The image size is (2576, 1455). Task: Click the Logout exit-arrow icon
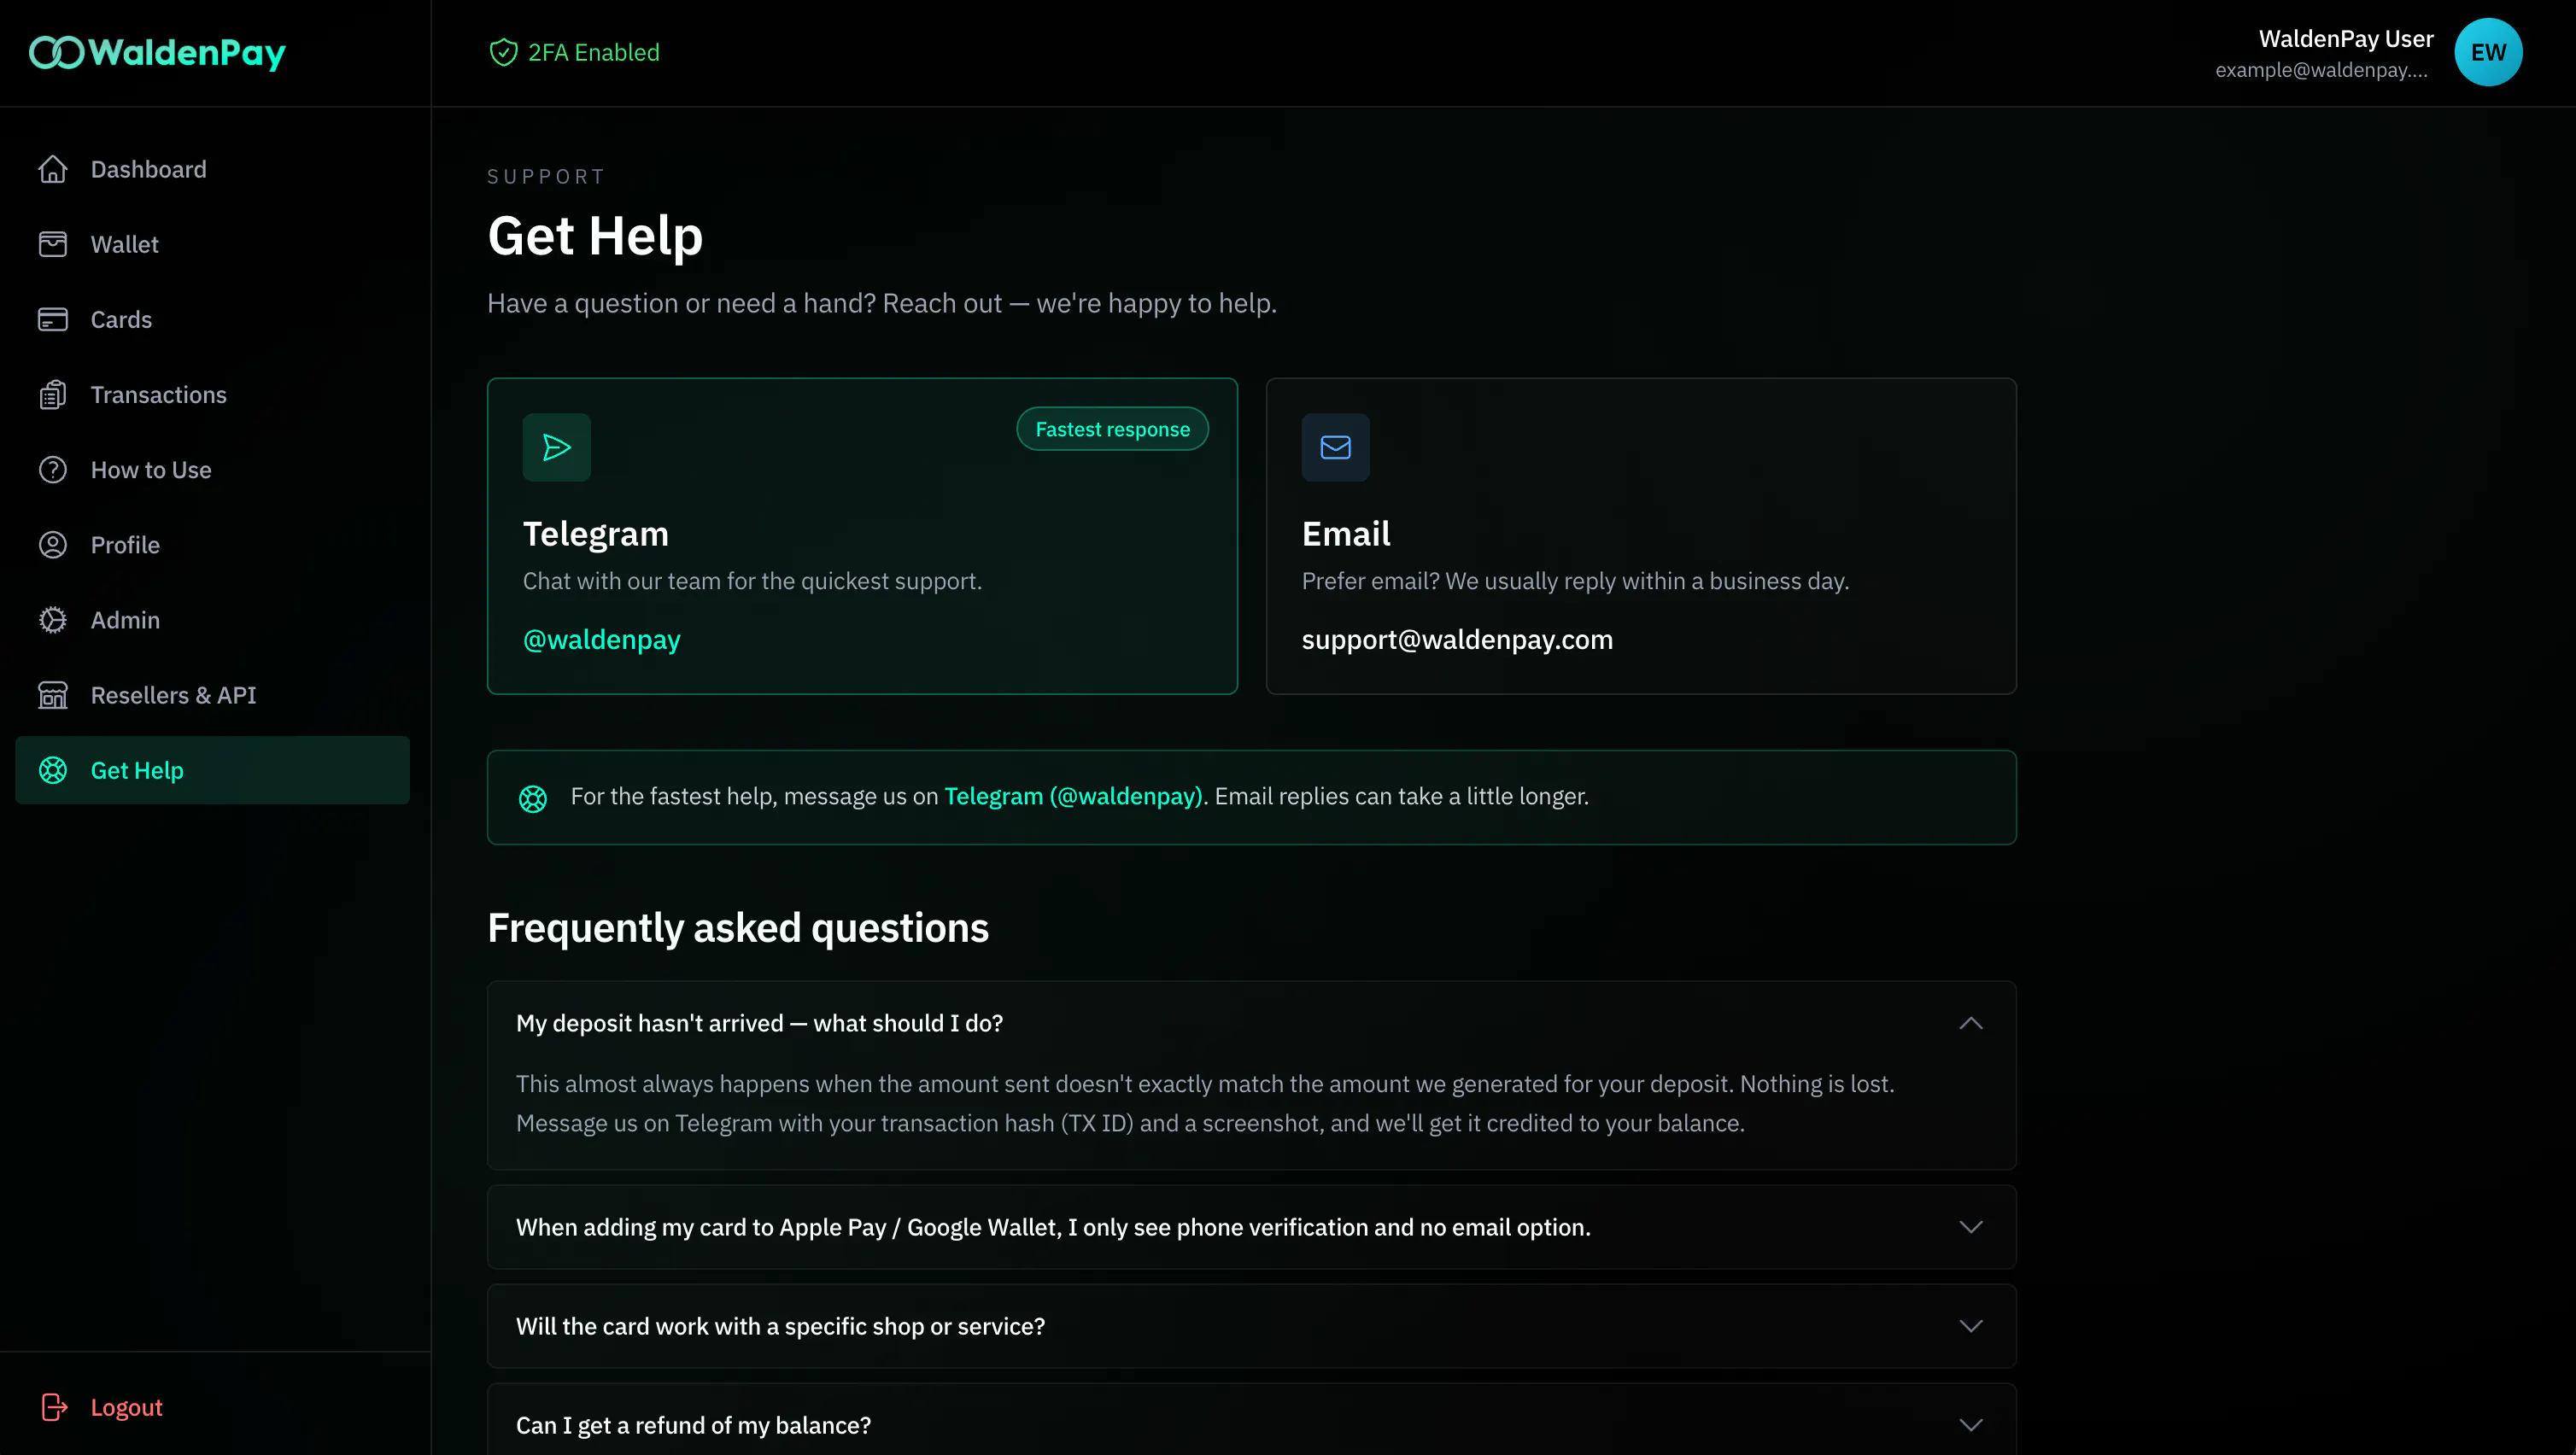[x=54, y=1407]
